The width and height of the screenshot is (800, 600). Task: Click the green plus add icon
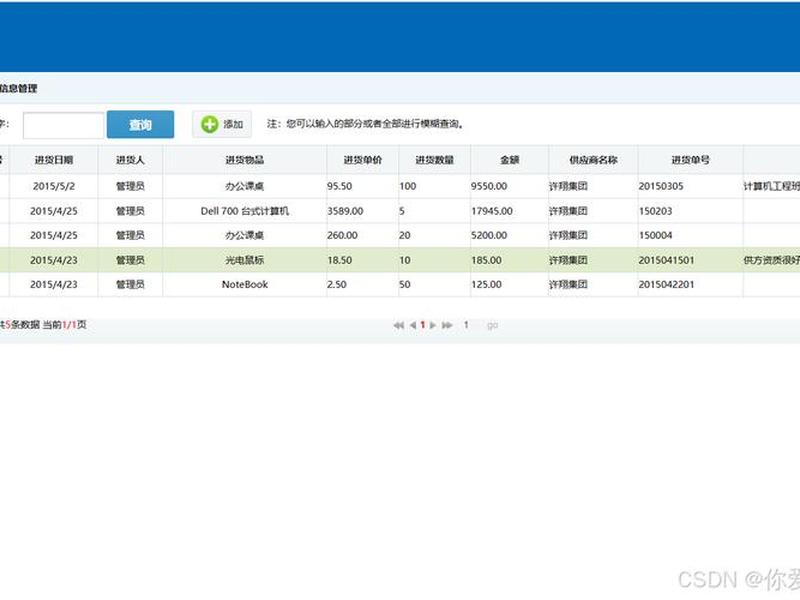[210, 124]
